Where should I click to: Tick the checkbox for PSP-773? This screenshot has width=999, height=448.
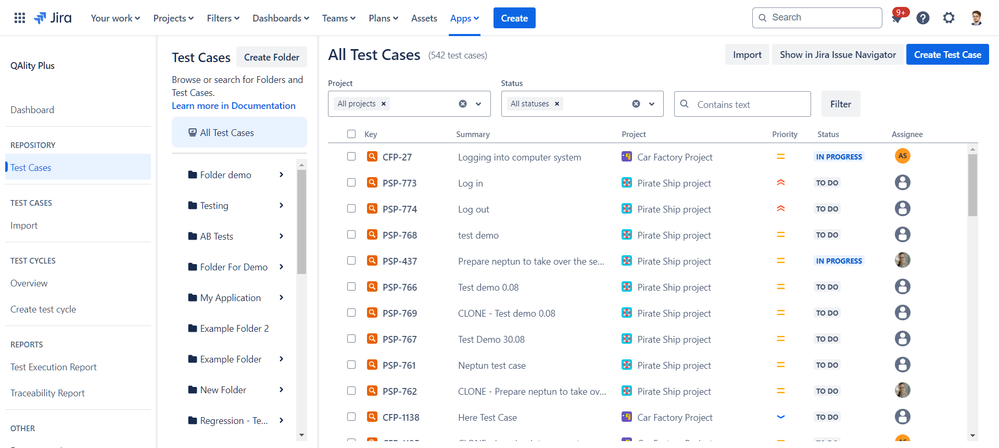coord(351,183)
